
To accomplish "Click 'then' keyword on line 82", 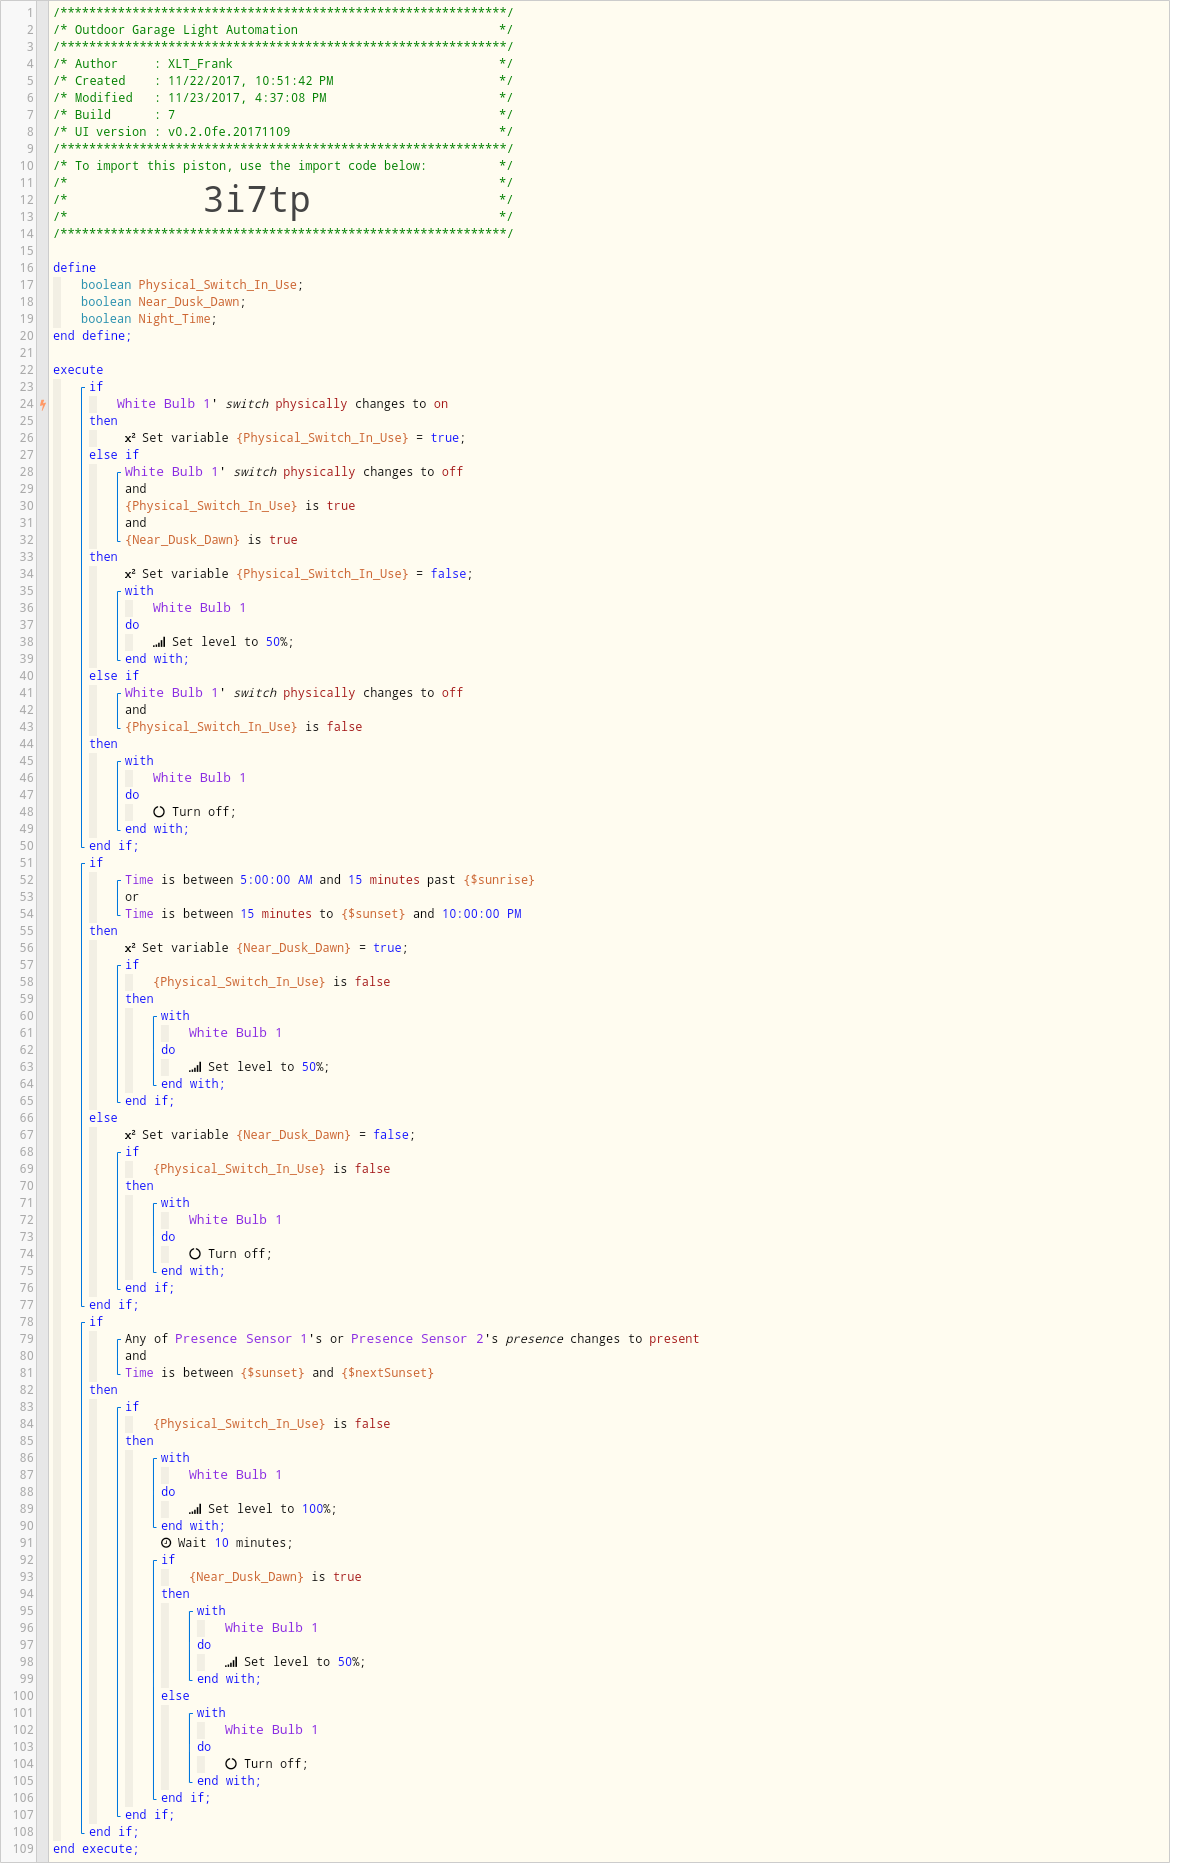I will (x=103, y=1390).
